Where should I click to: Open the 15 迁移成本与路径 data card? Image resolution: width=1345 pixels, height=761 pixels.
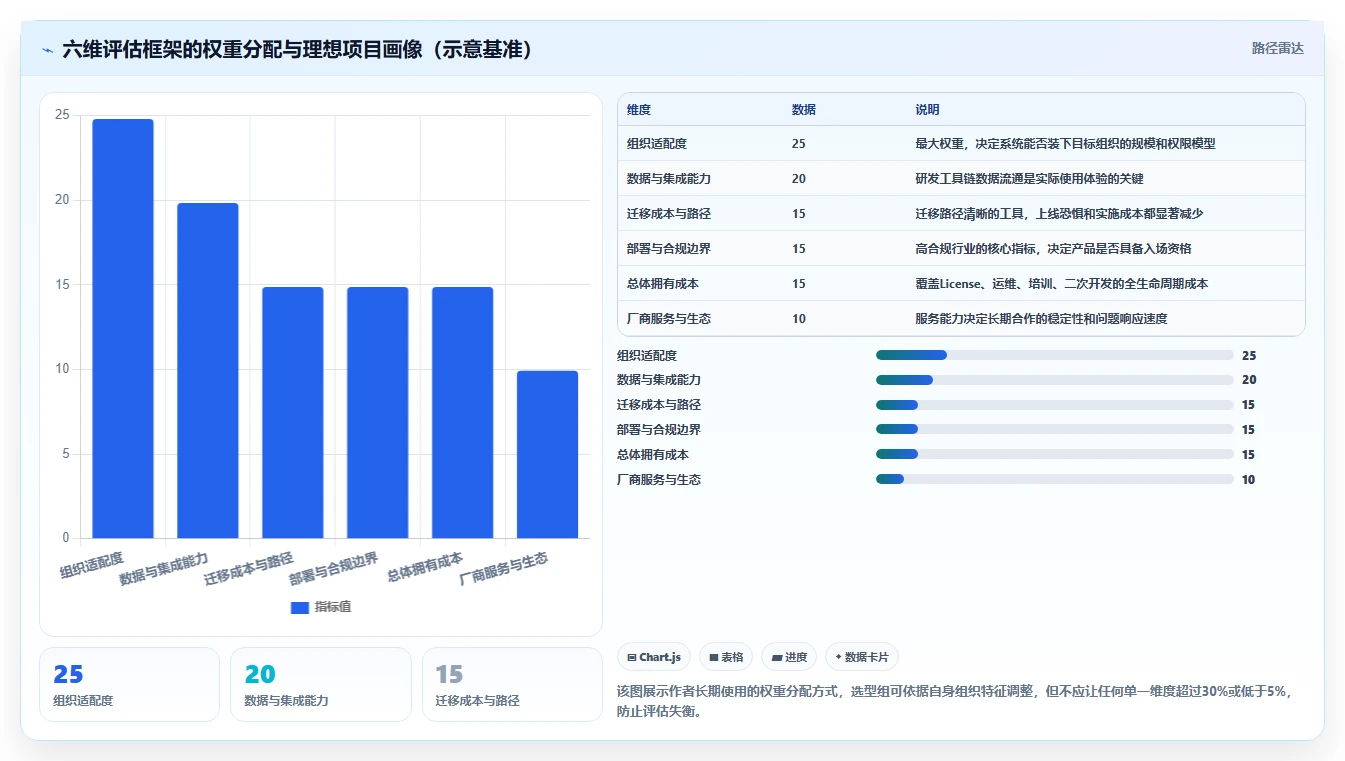tap(512, 684)
